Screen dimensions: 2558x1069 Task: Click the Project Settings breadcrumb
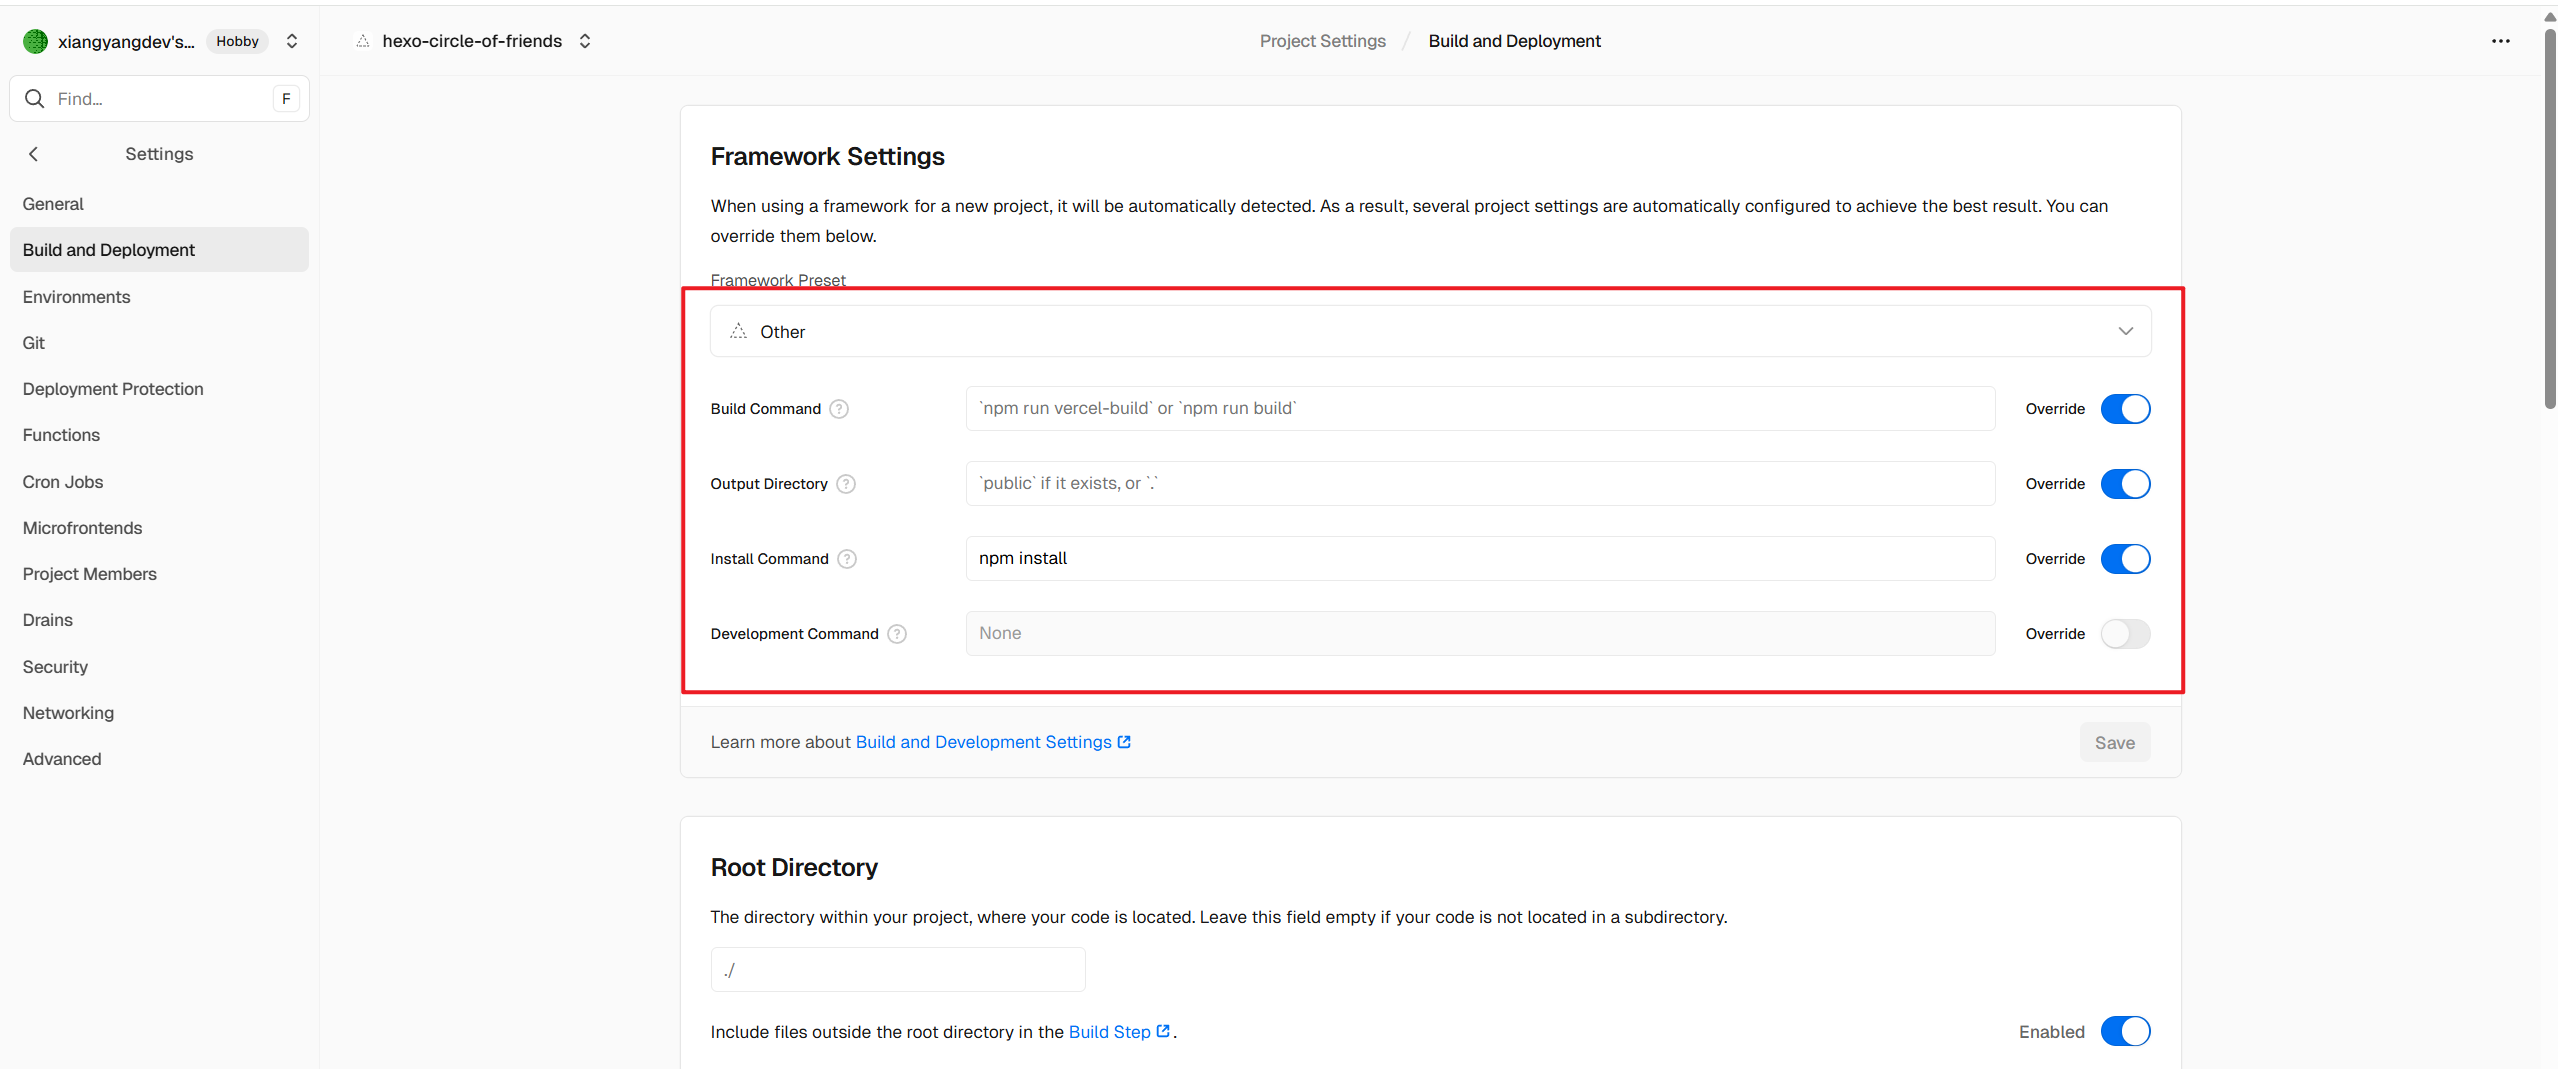pyautogui.click(x=1322, y=41)
